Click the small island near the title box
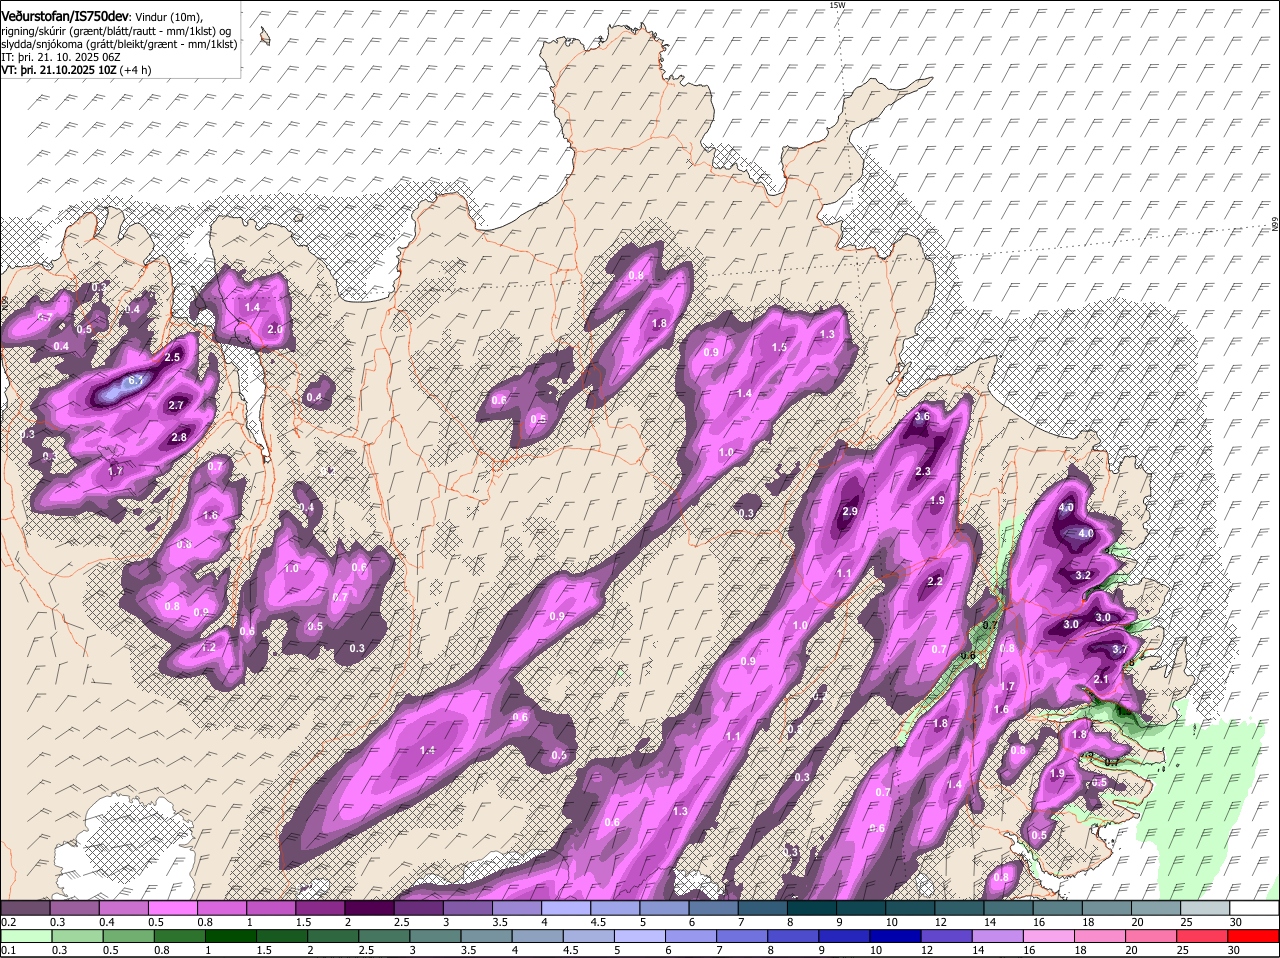 pos(265,37)
